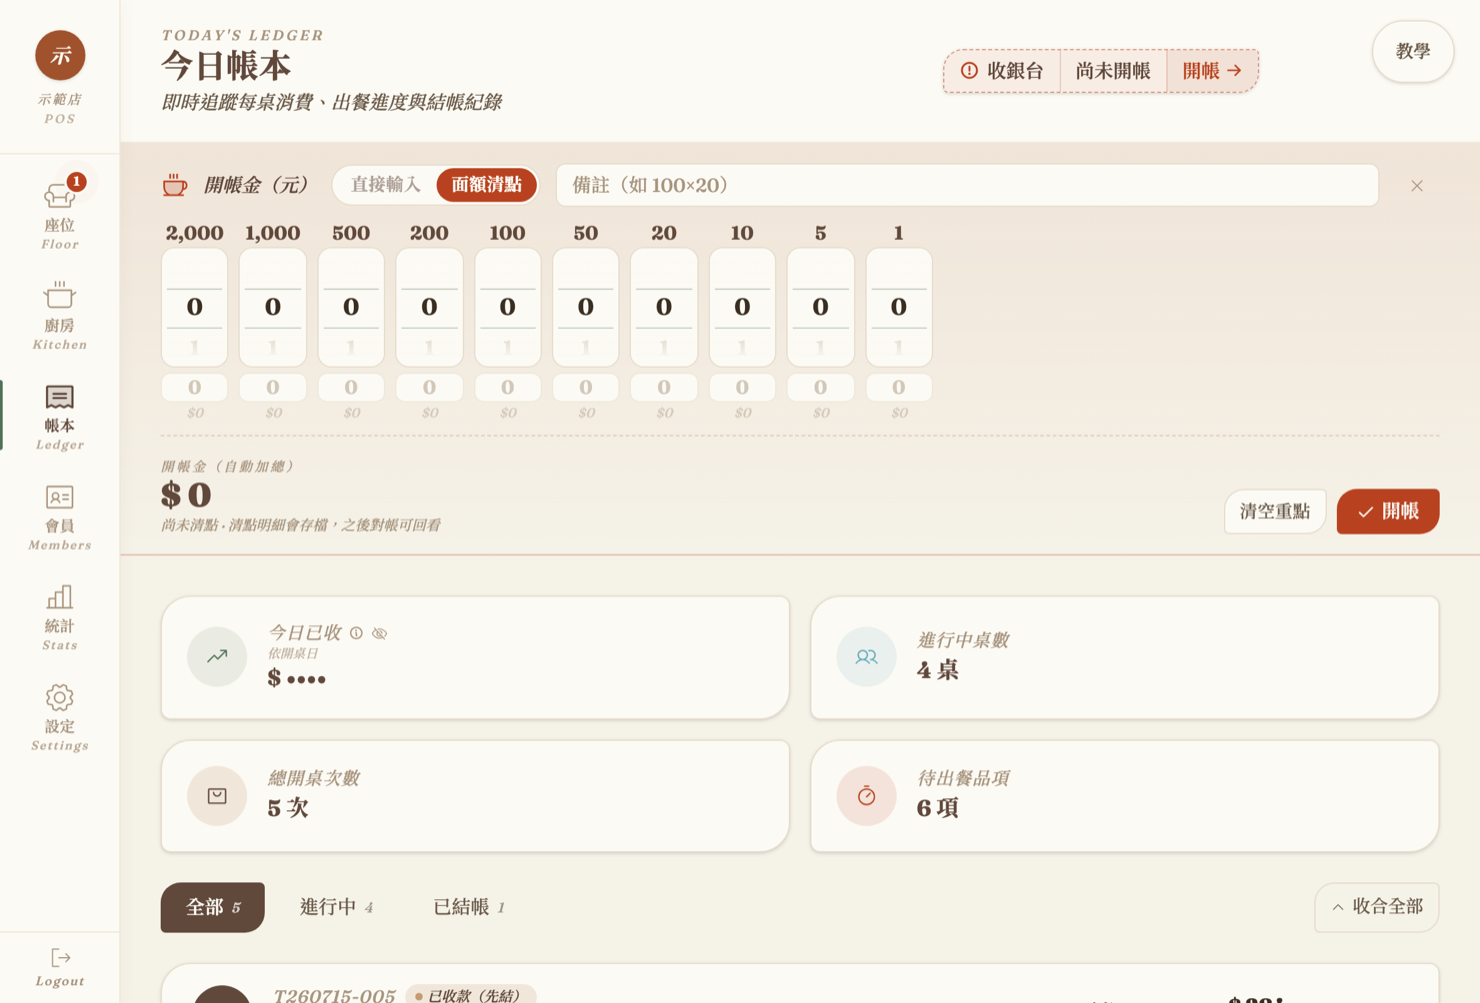
Task: Click the trend icon on 今日已收 card
Action: [217, 657]
